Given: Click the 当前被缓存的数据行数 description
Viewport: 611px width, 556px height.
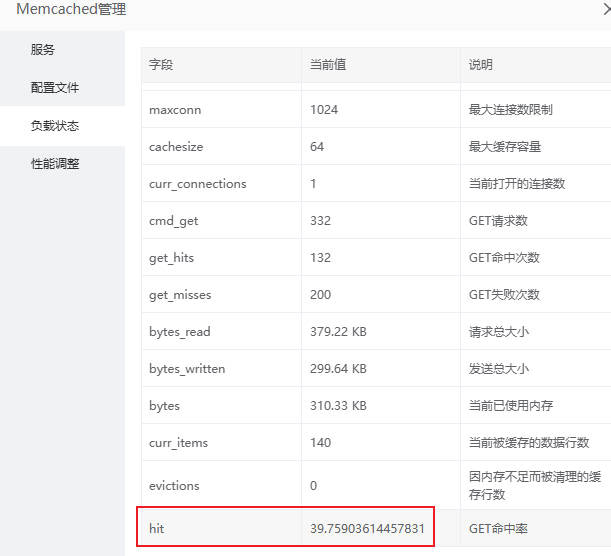Looking at the screenshot, I should click(x=529, y=443).
